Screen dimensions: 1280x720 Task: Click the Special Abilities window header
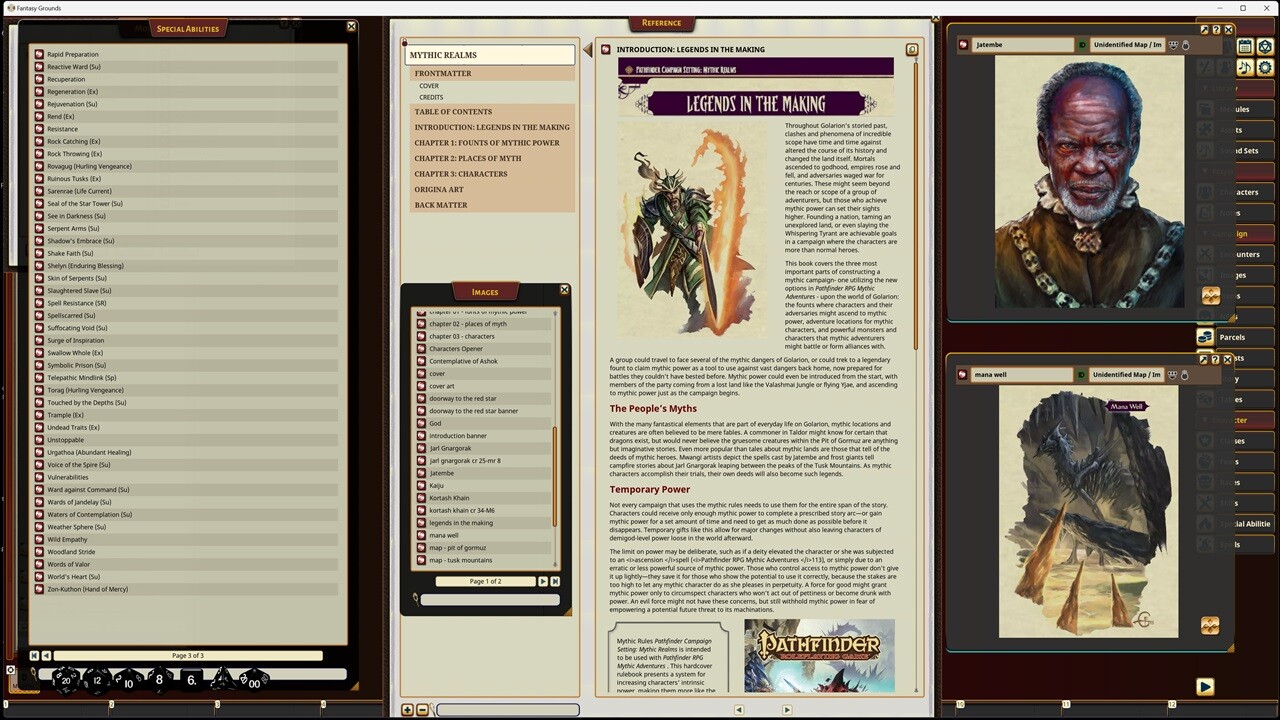click(x=187, y=28)
